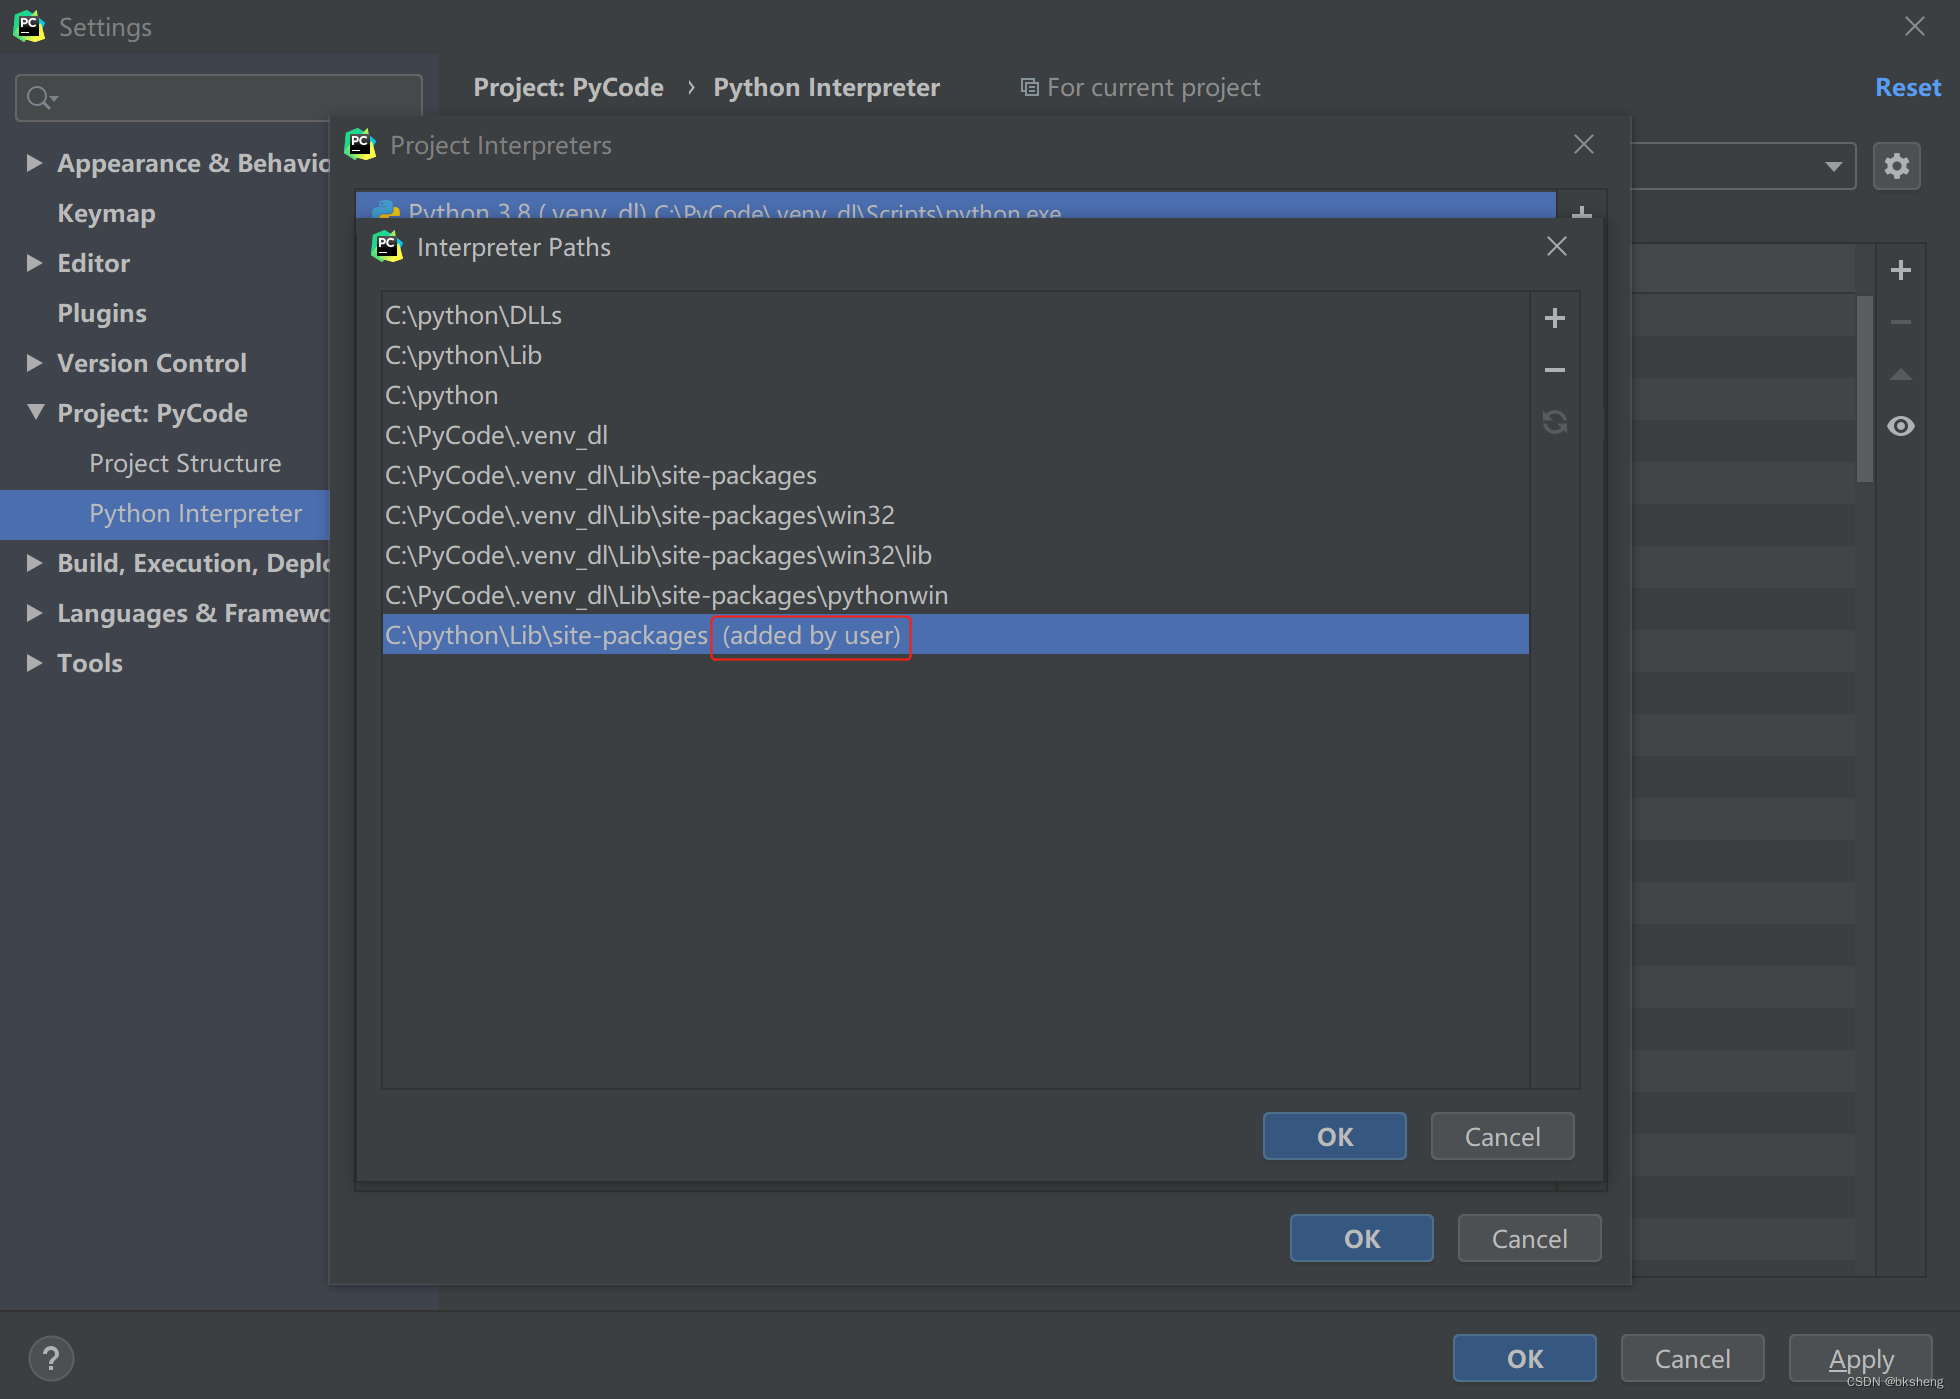
Task: Click OK in Interpreter Paths dialog
Action: coord(1335,1136)
